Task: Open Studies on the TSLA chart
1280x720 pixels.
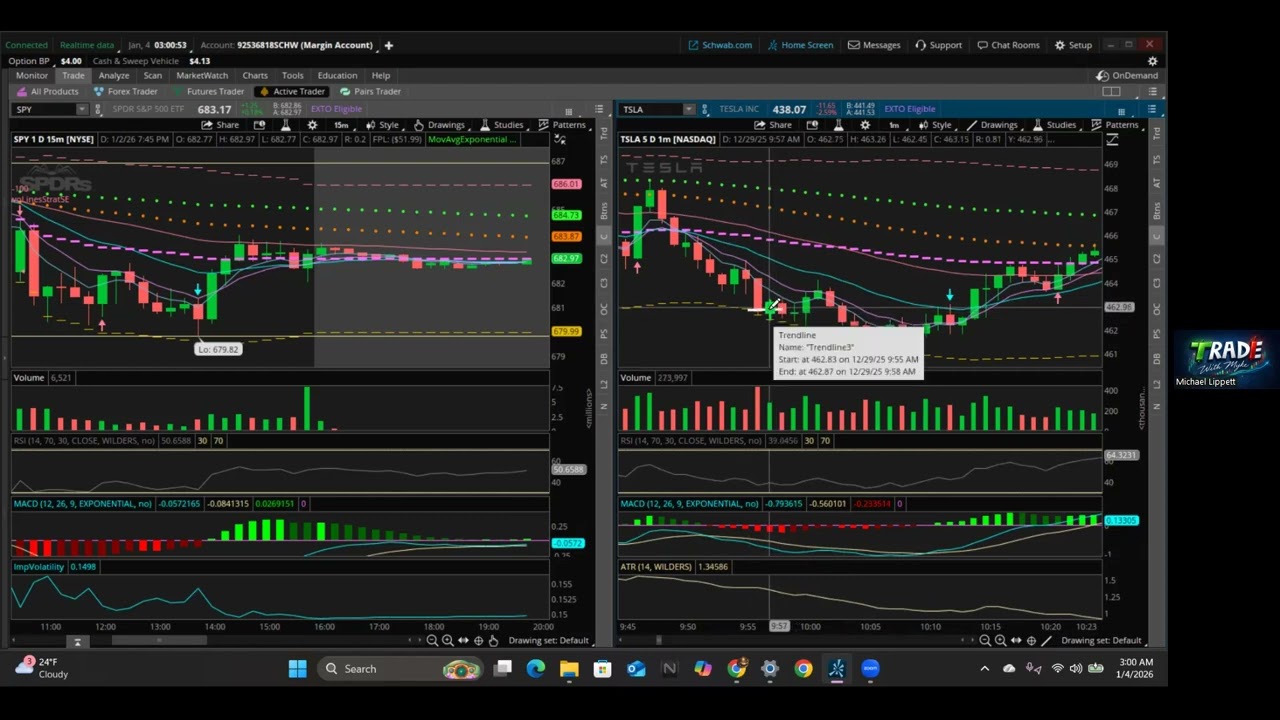Action: [1054, 125]
